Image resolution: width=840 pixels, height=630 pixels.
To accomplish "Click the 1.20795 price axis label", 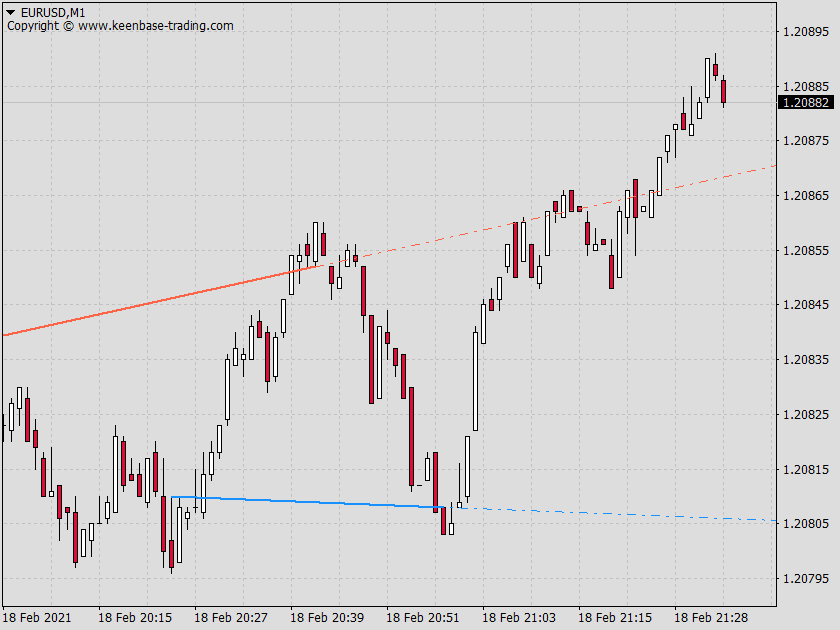I will coord(806,579).
